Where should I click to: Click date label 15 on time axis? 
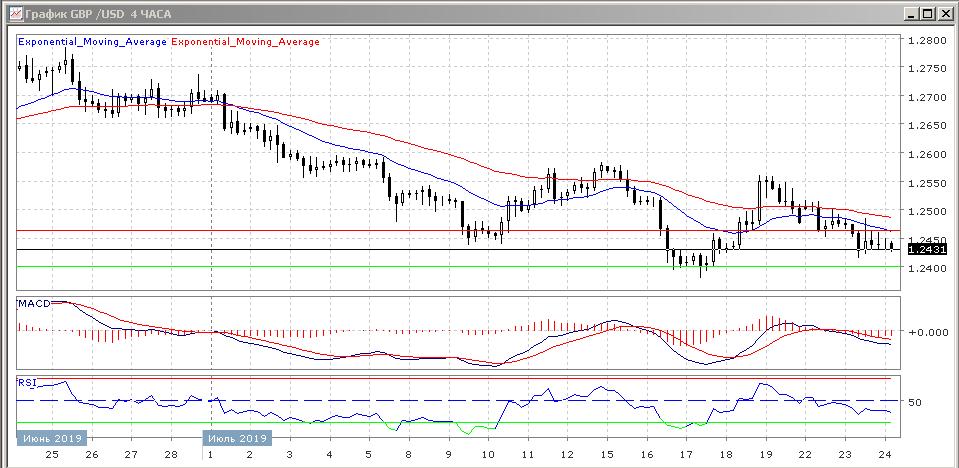tap(607, 455)
